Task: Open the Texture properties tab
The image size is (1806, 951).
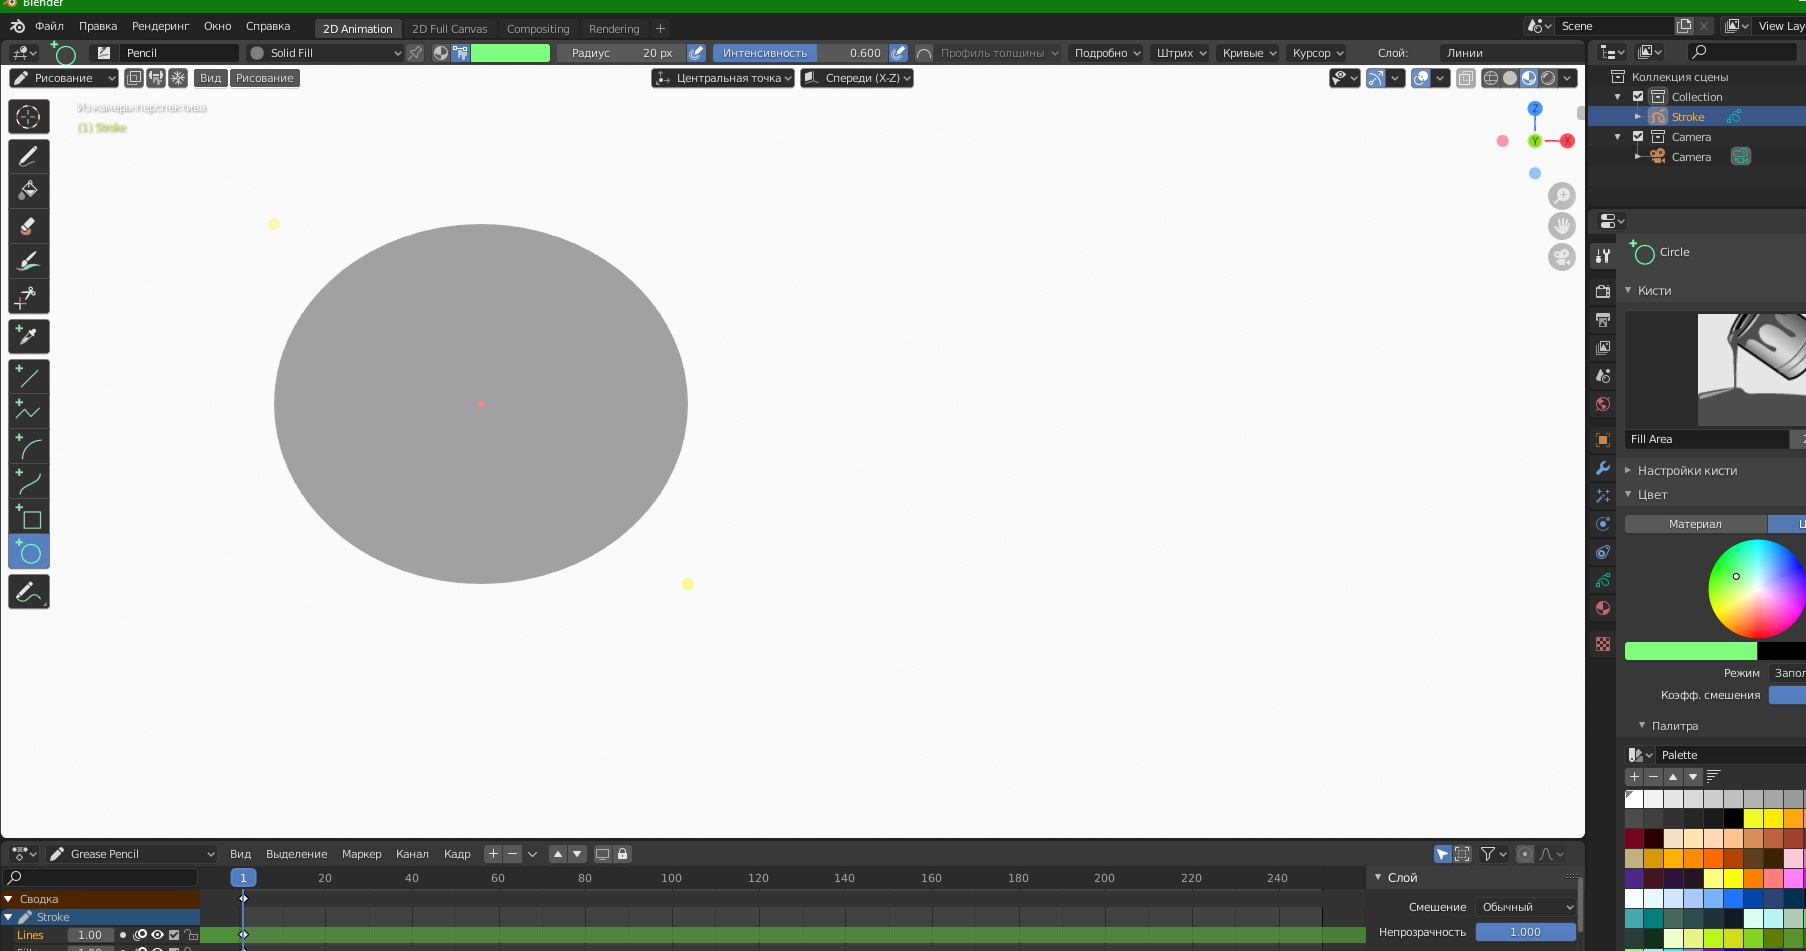Action: tap(1603, 644)
